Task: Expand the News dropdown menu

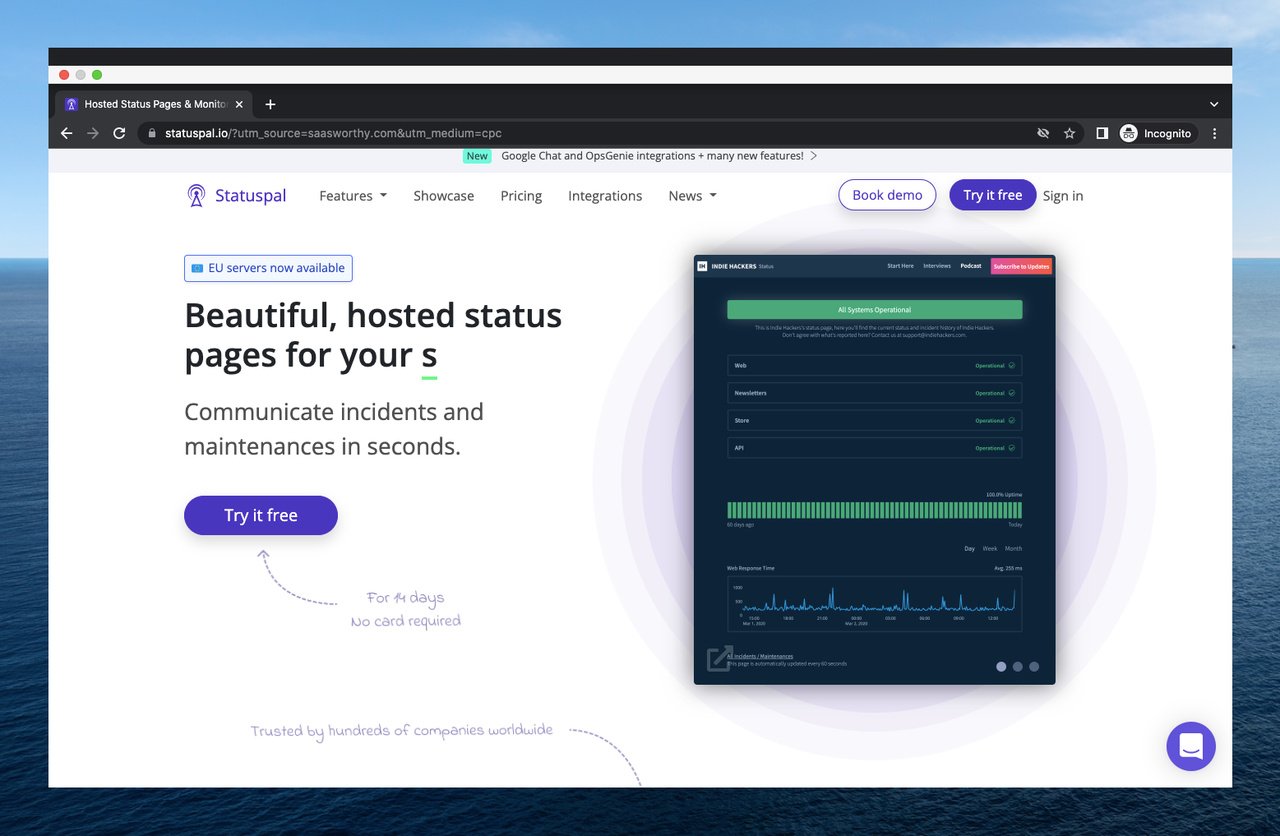Action: coord(692,196)
